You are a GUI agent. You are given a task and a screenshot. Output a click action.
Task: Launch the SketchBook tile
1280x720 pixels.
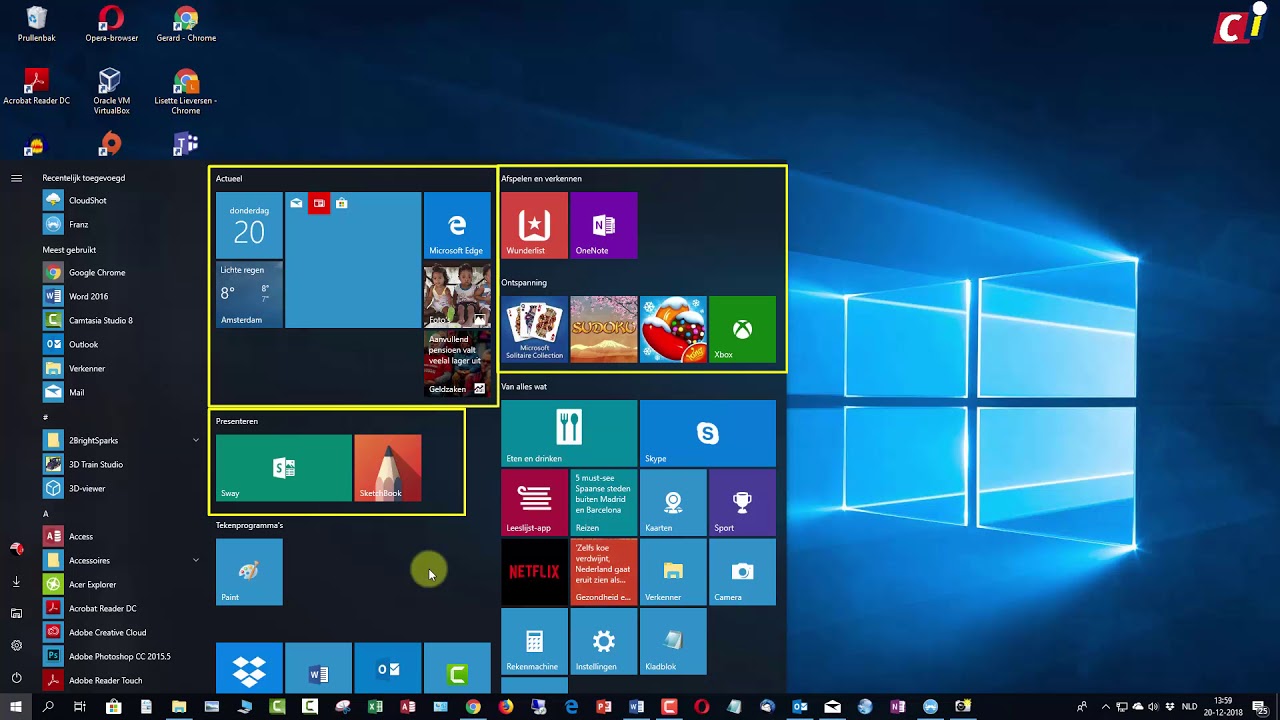click(388, 468)
